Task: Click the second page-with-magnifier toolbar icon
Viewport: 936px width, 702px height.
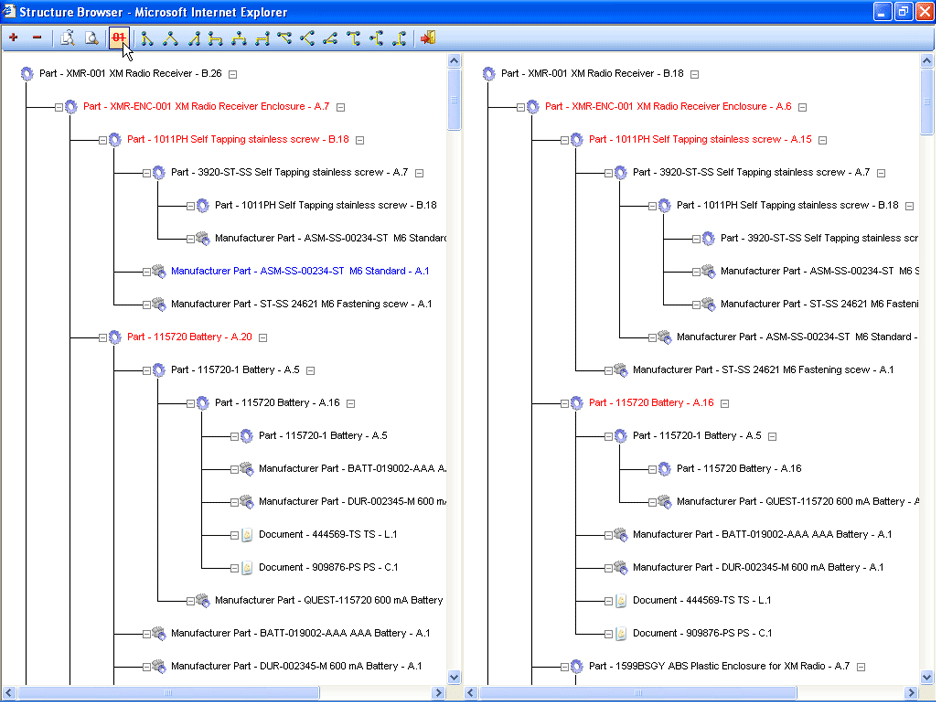Action: click(x=91, y=38)
